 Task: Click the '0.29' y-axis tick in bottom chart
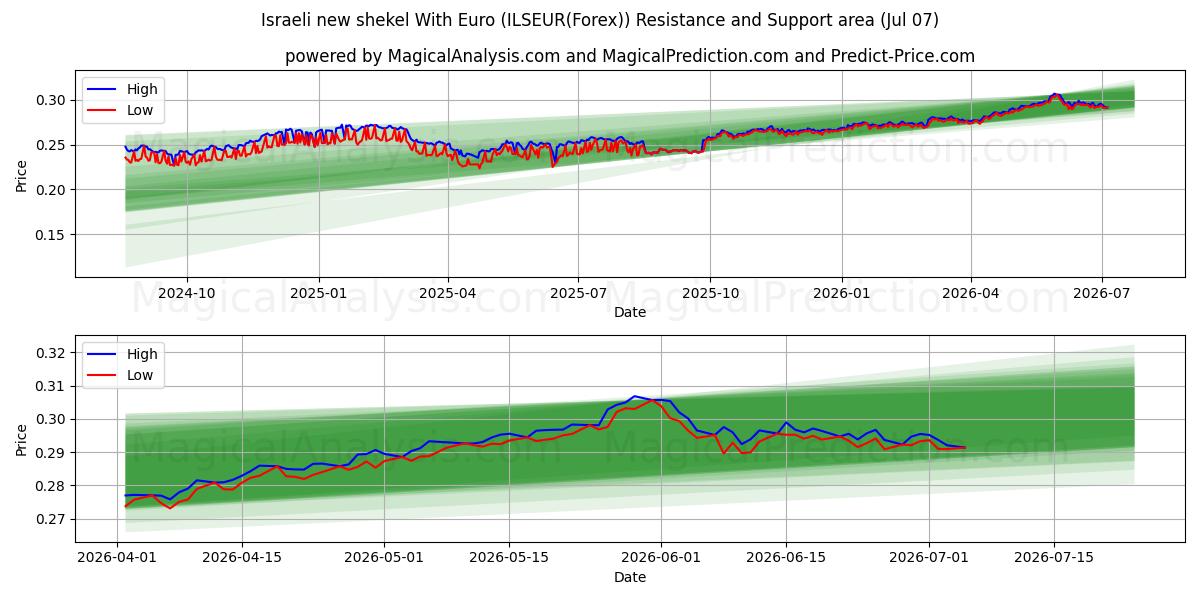coord(52,453)
